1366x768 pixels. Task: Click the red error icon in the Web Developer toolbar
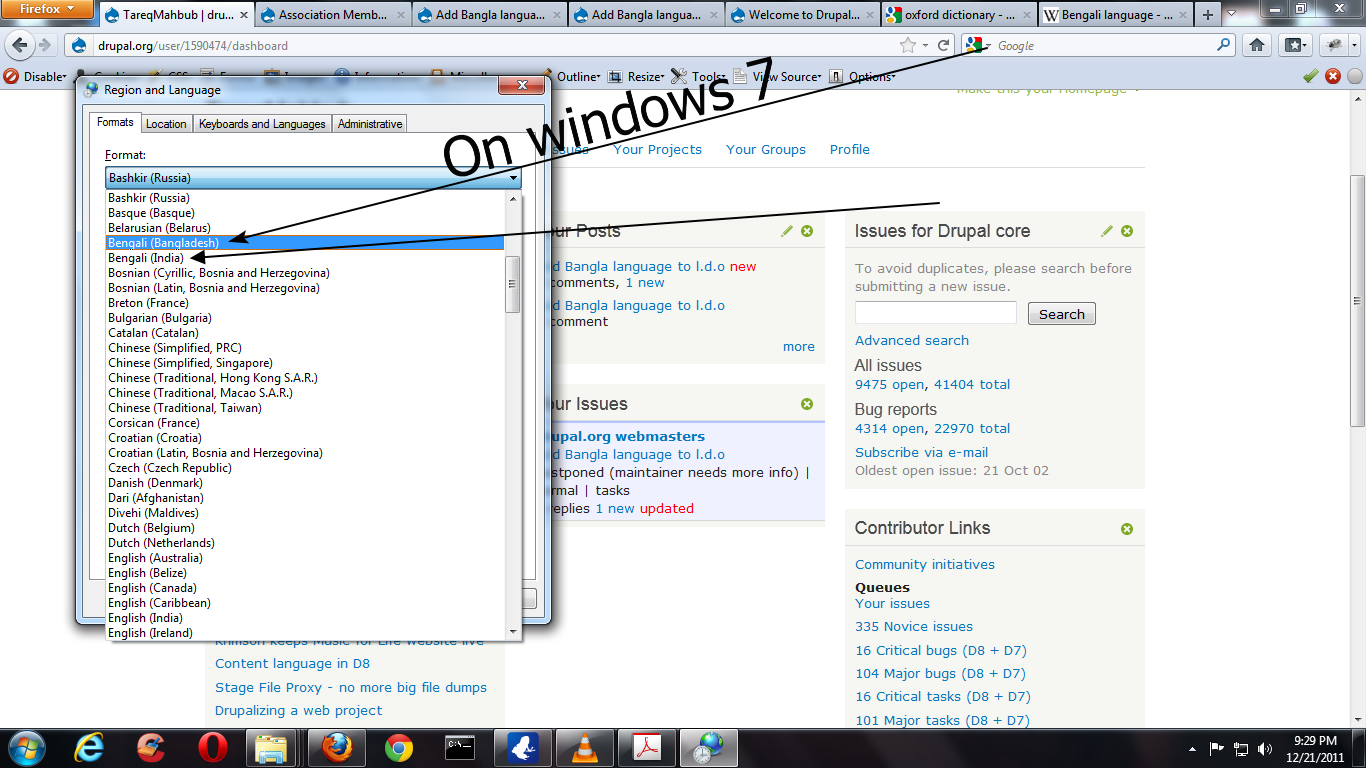[x=1333, y=76]
